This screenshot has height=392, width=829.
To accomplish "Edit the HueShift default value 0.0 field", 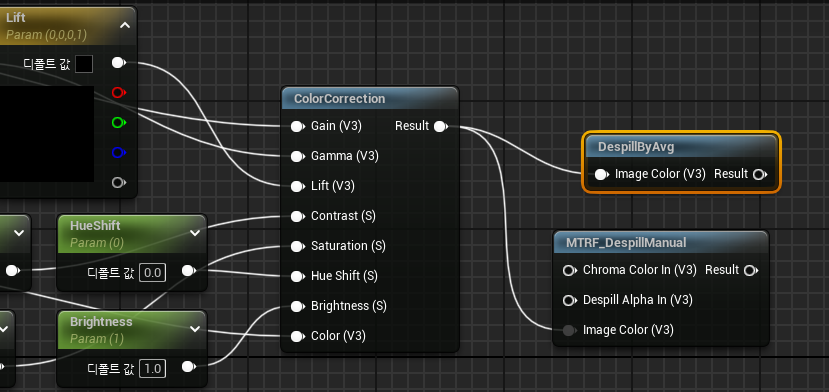I will coord(152,273).
